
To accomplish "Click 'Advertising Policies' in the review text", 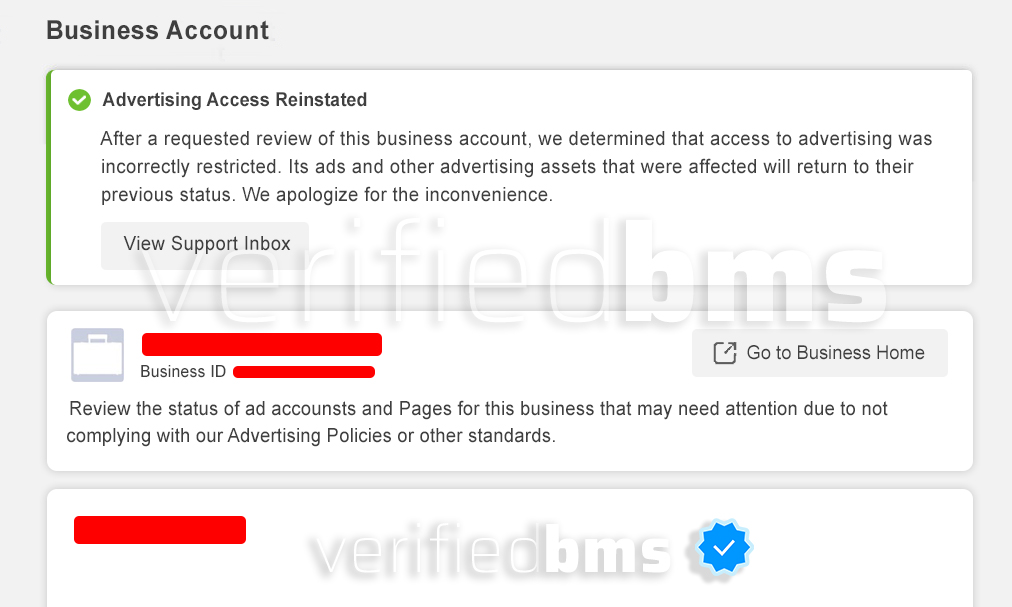I will coord(309,436).
